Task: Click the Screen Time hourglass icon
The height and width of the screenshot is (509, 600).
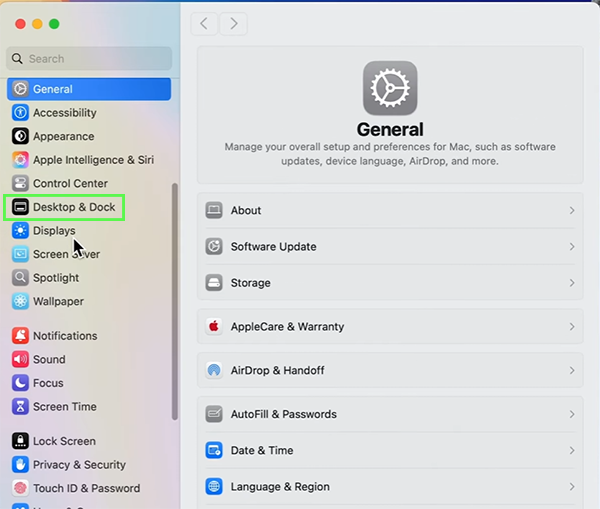Action: (x=20, y=406)
